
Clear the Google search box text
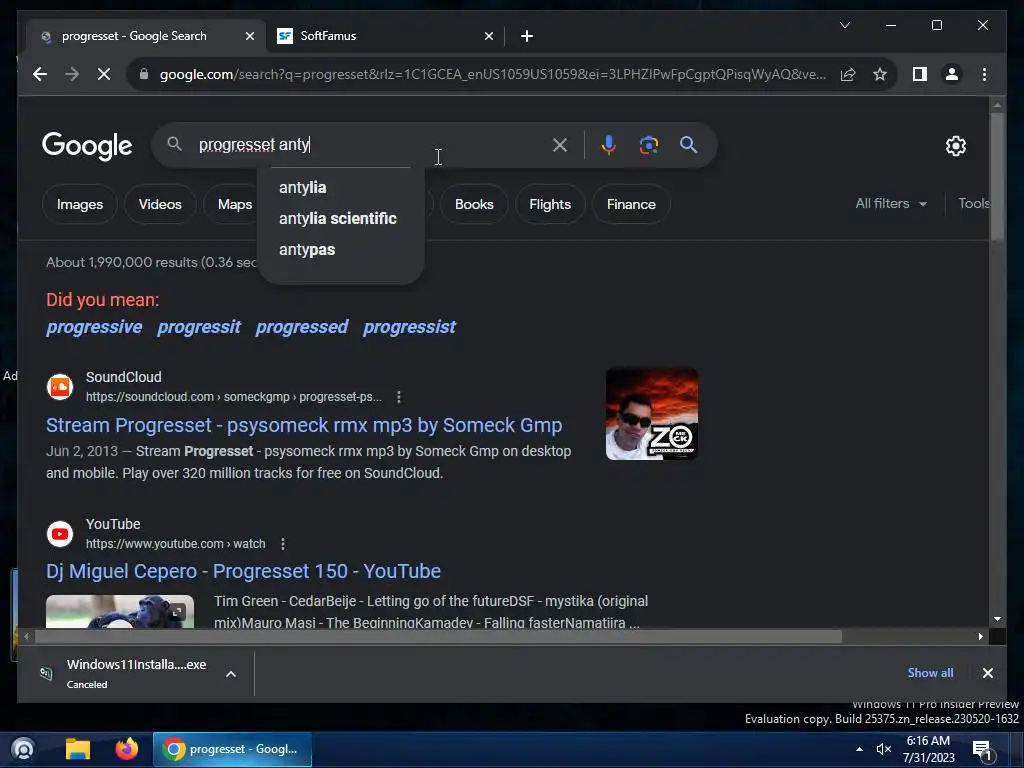click(560, 145)
